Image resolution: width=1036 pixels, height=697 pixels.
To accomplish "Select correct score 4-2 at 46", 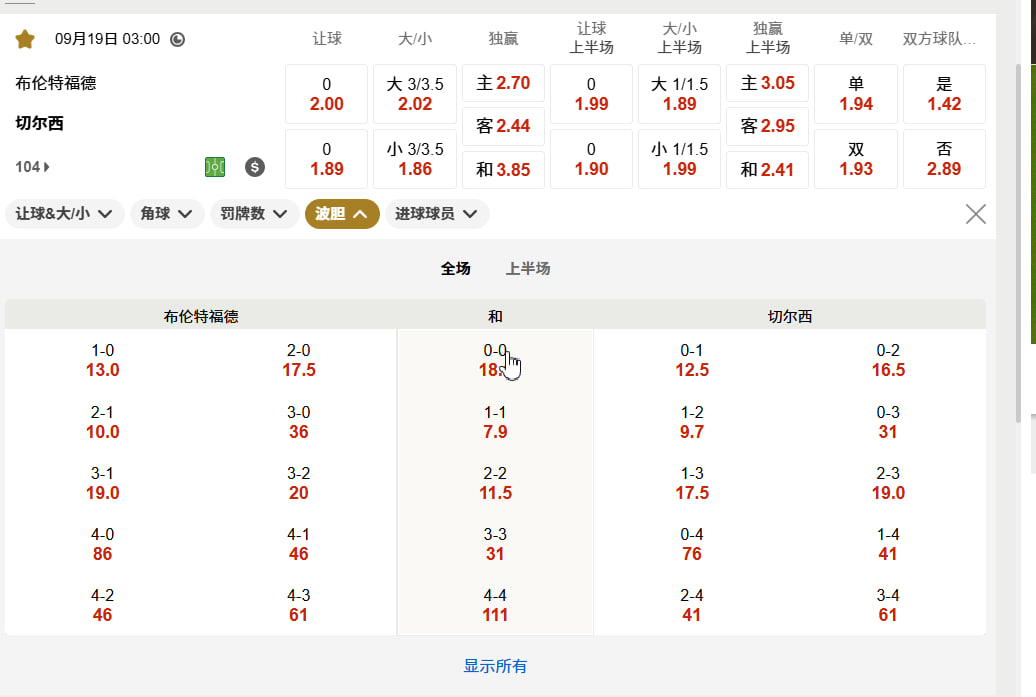I will (x=102, y=605).
